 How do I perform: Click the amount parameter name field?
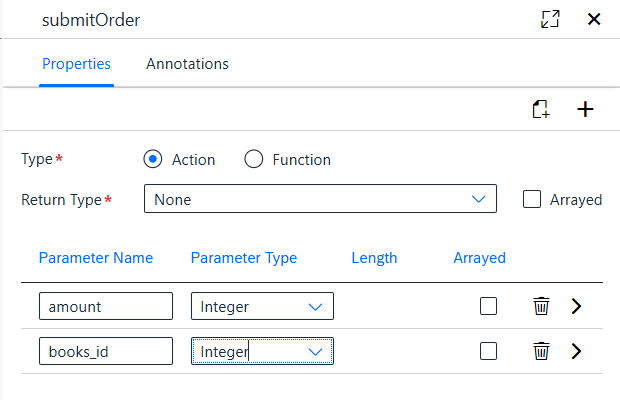106,306
